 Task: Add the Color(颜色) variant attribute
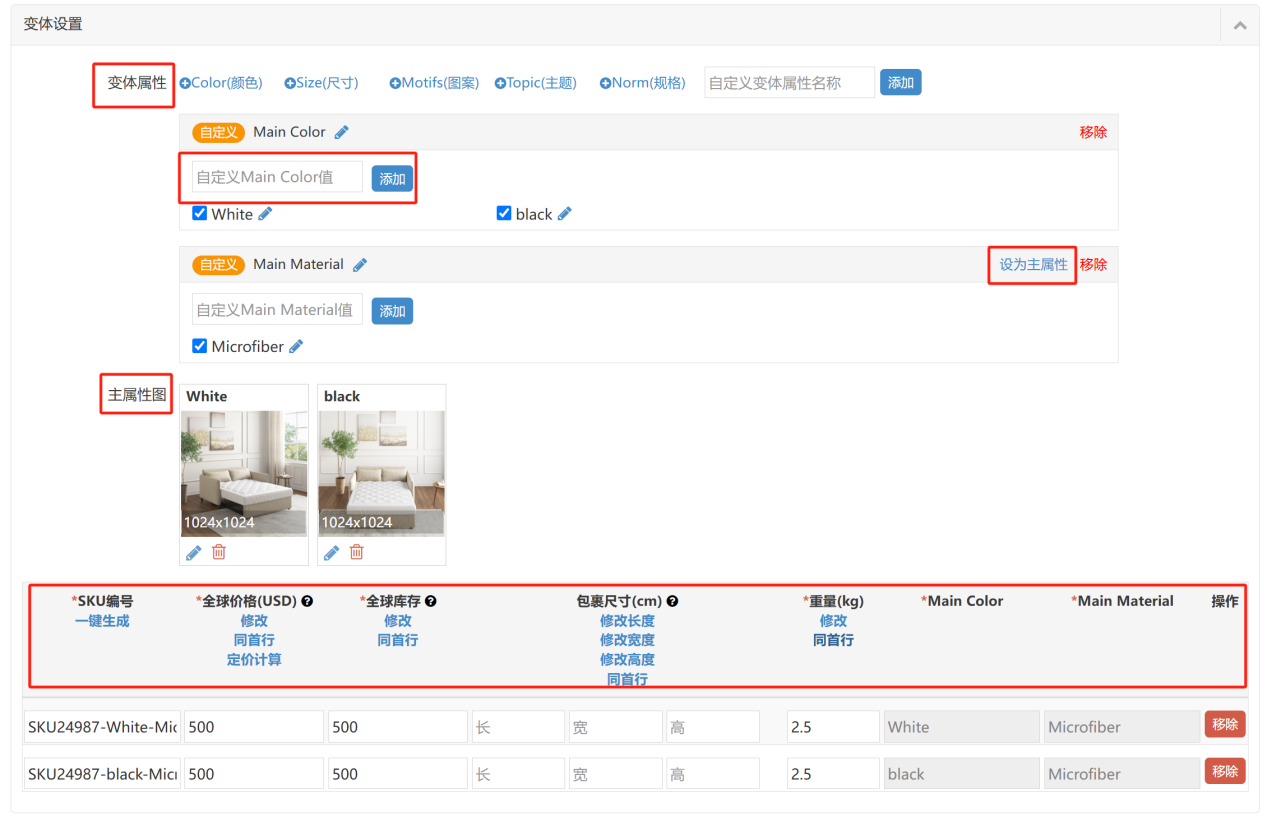pyautogui.click(x=221, y=83)
